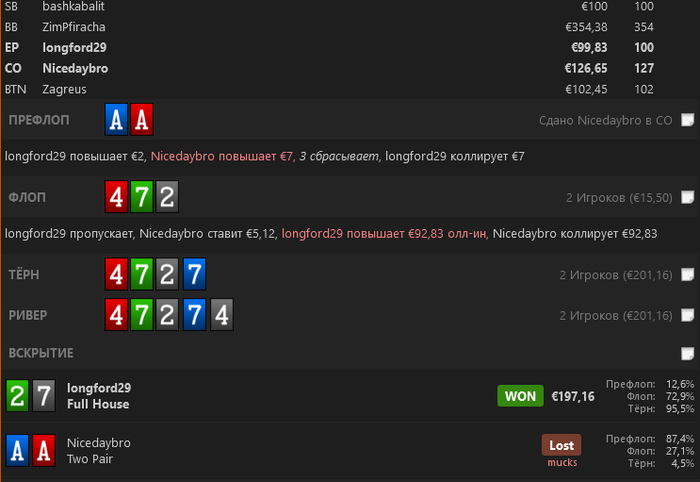Viewport: 700px width, 482px height.
Task: Select Nicedaybro's red ace hole card
Action: (x=44, y=450)
